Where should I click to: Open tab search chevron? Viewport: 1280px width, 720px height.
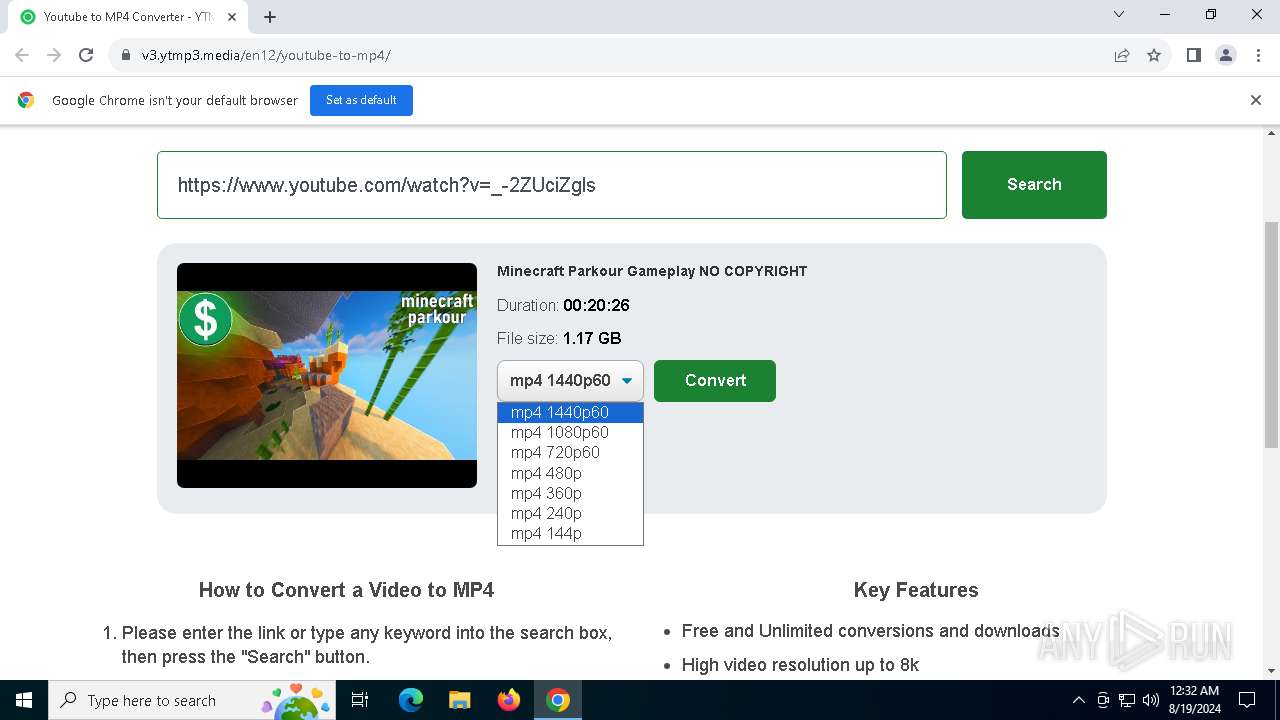pos(1119,15)
